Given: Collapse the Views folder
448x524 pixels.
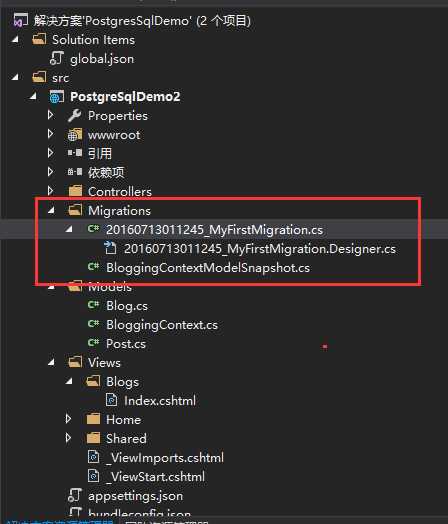Looking at the screenshot, I should click(x=51, y=362).
